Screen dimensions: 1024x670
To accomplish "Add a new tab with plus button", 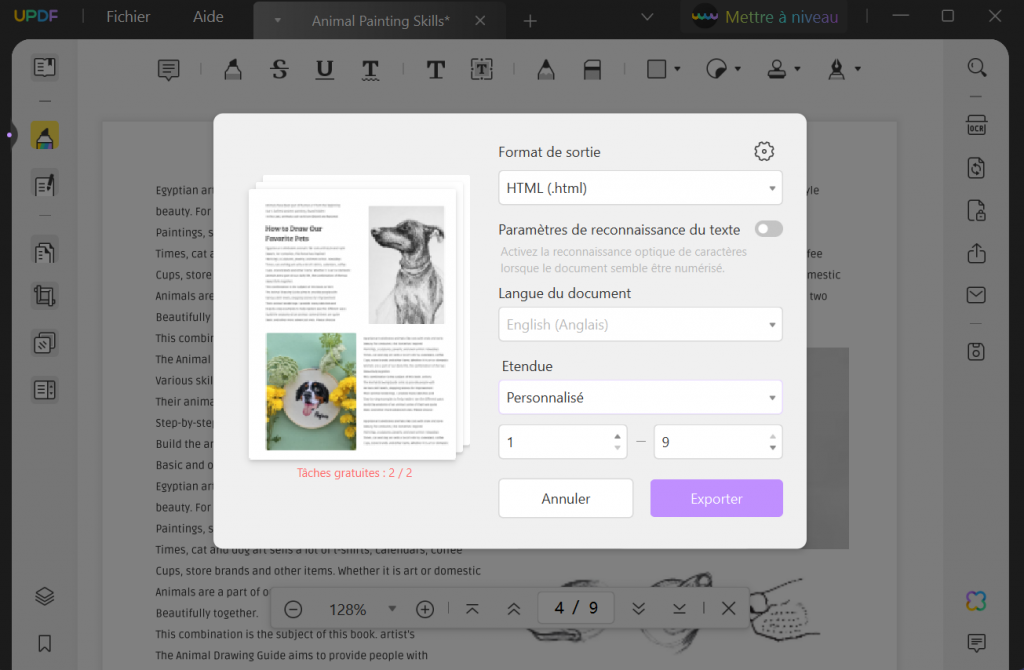I will pos(530,22).
